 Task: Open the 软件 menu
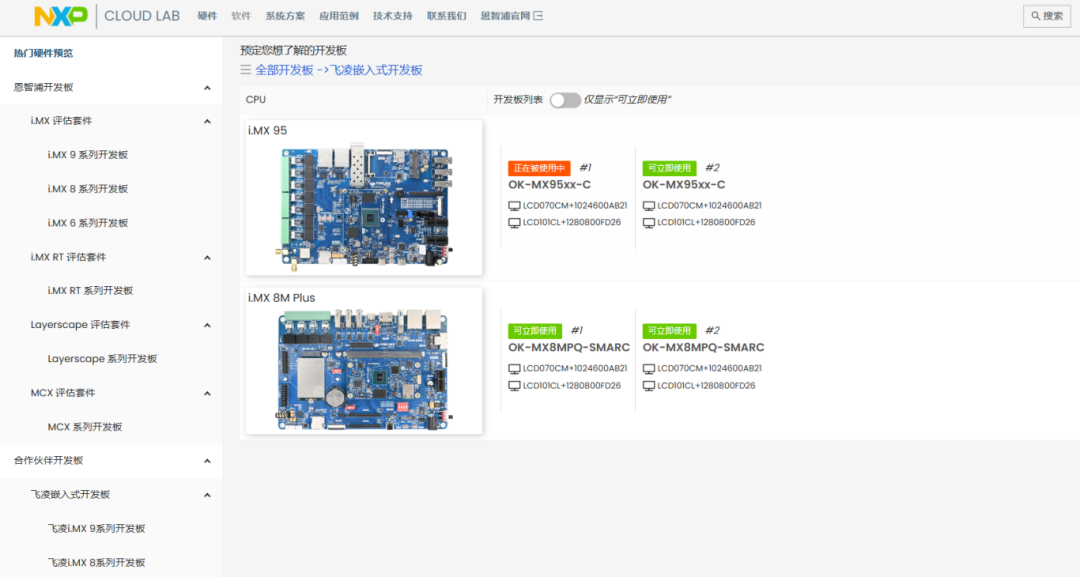point(241,16)
